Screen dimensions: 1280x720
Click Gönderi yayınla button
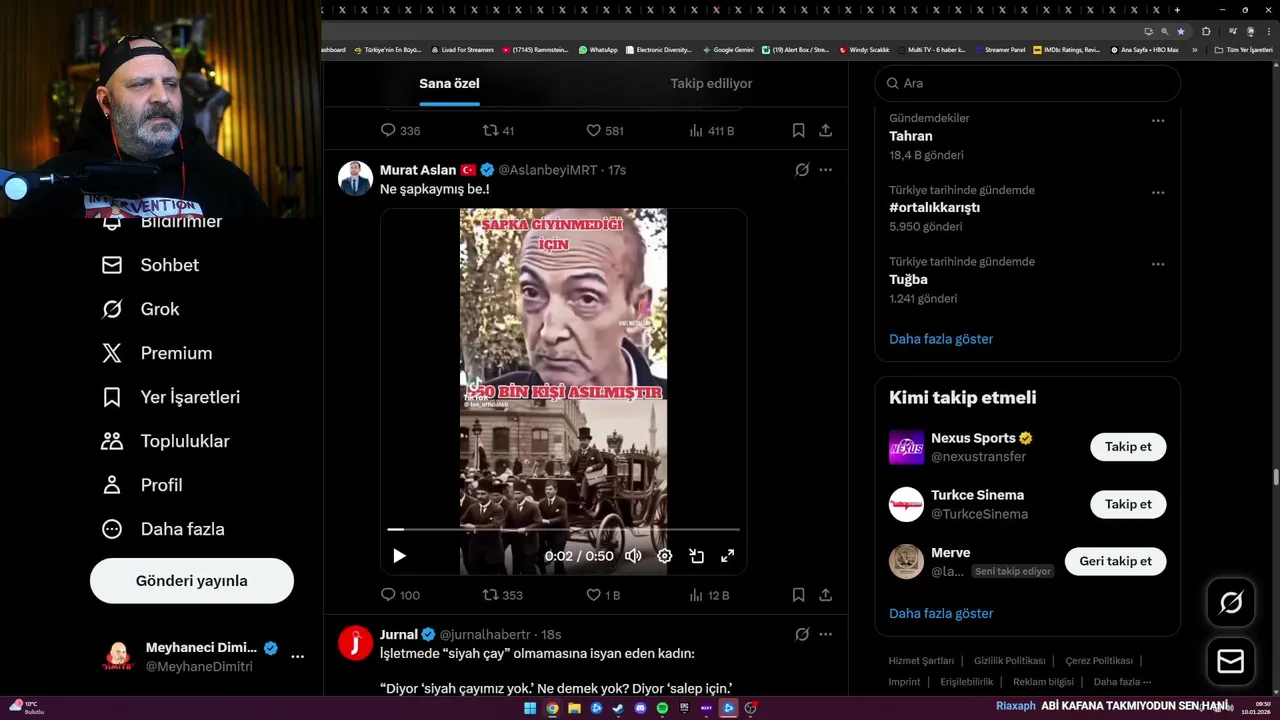point(192,581)
